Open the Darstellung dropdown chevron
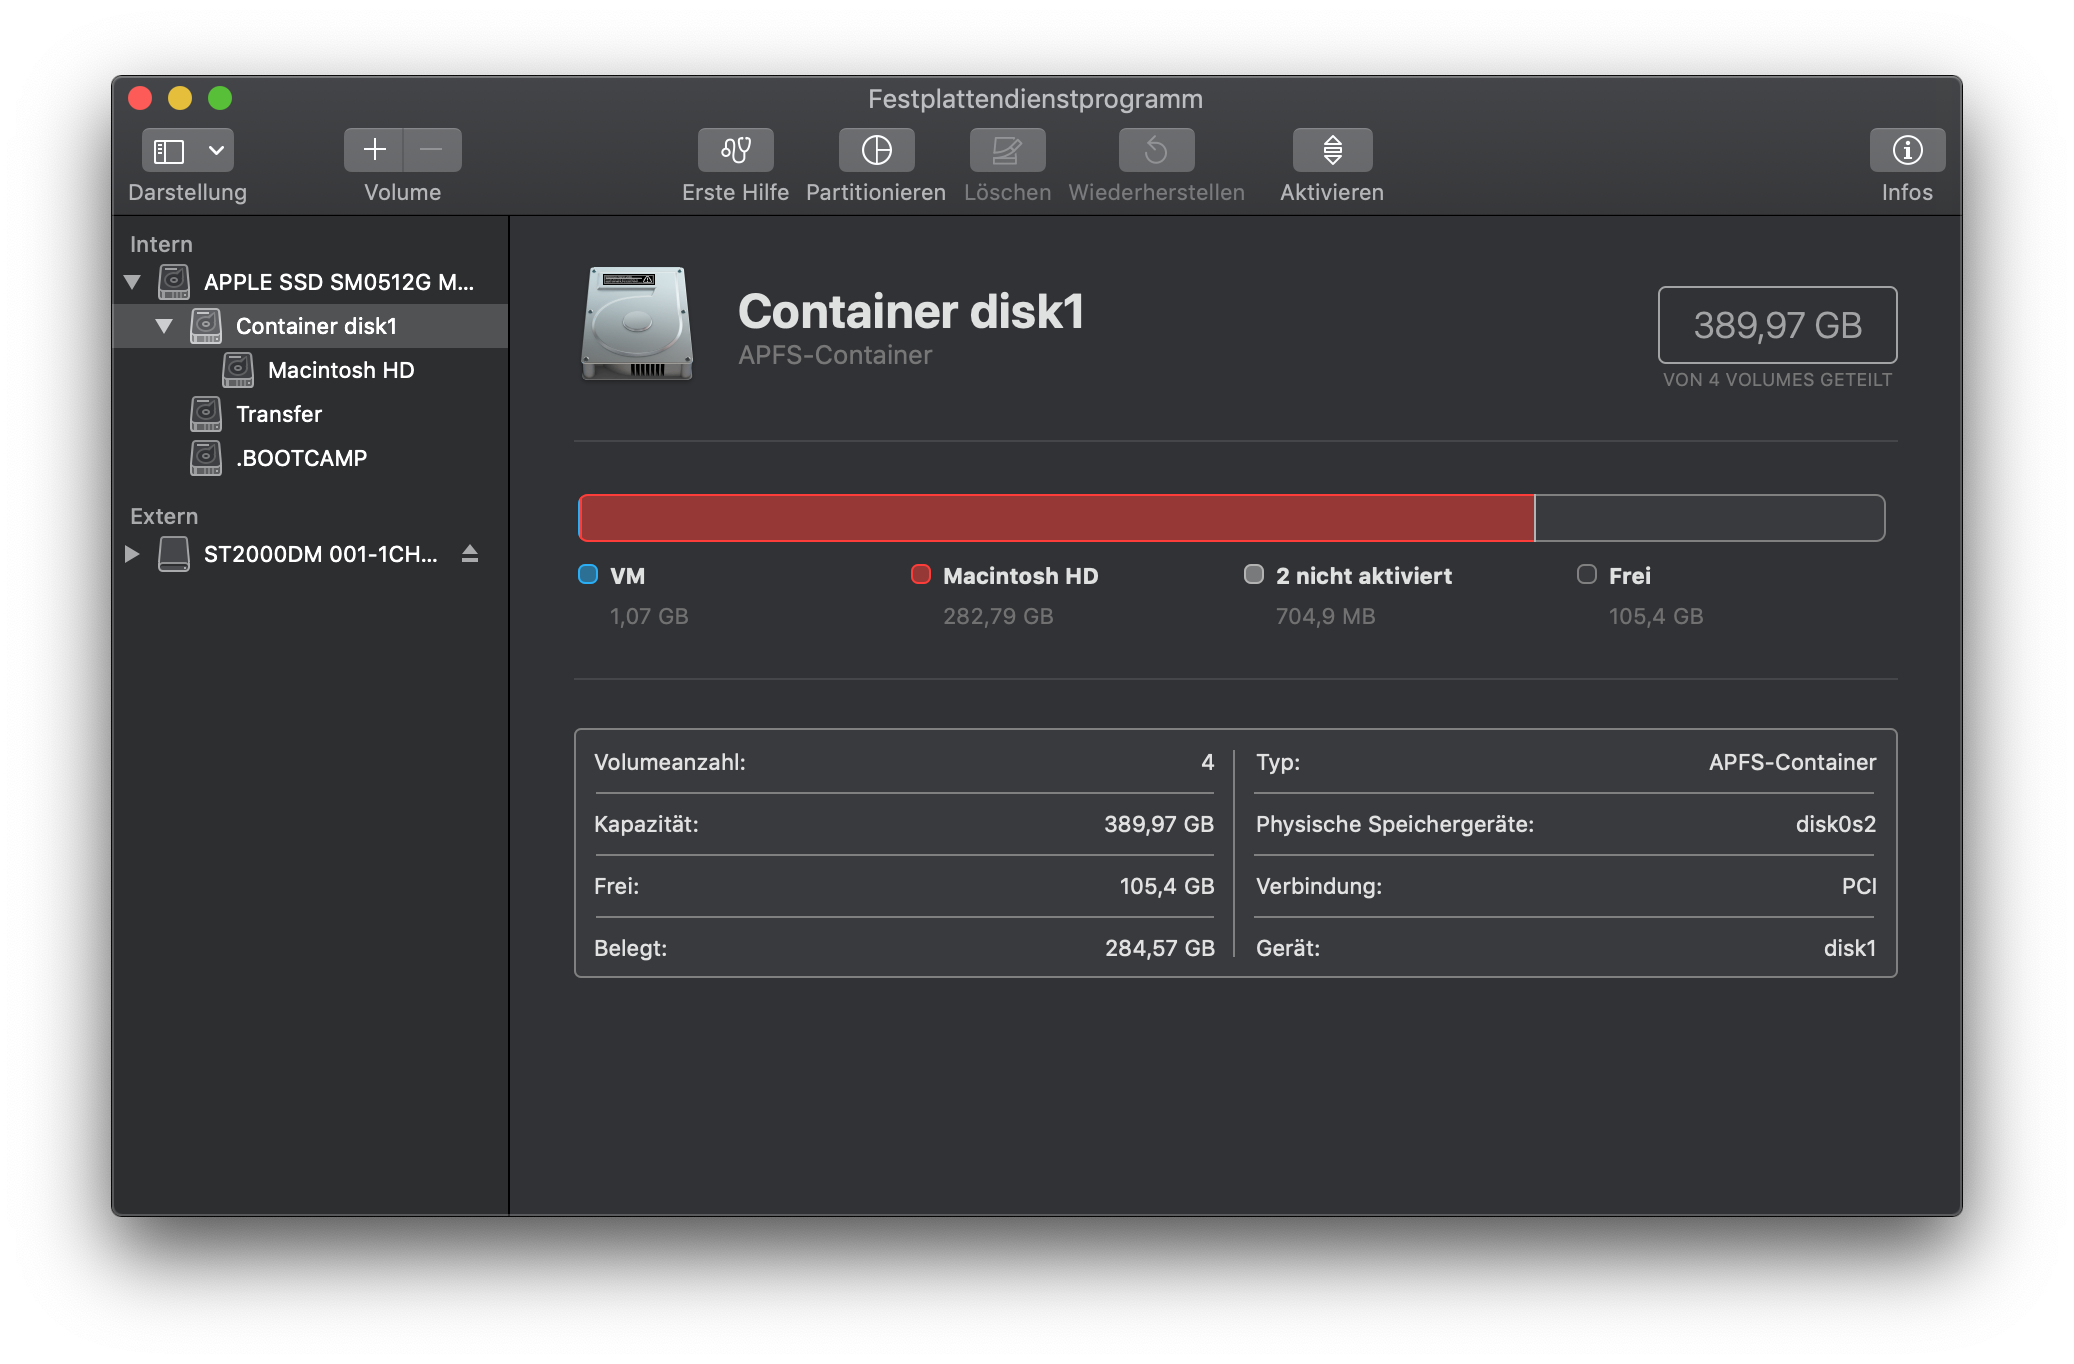This screenshot has width=2074, height=1364. pyautogui.click(x=216, y=151)
